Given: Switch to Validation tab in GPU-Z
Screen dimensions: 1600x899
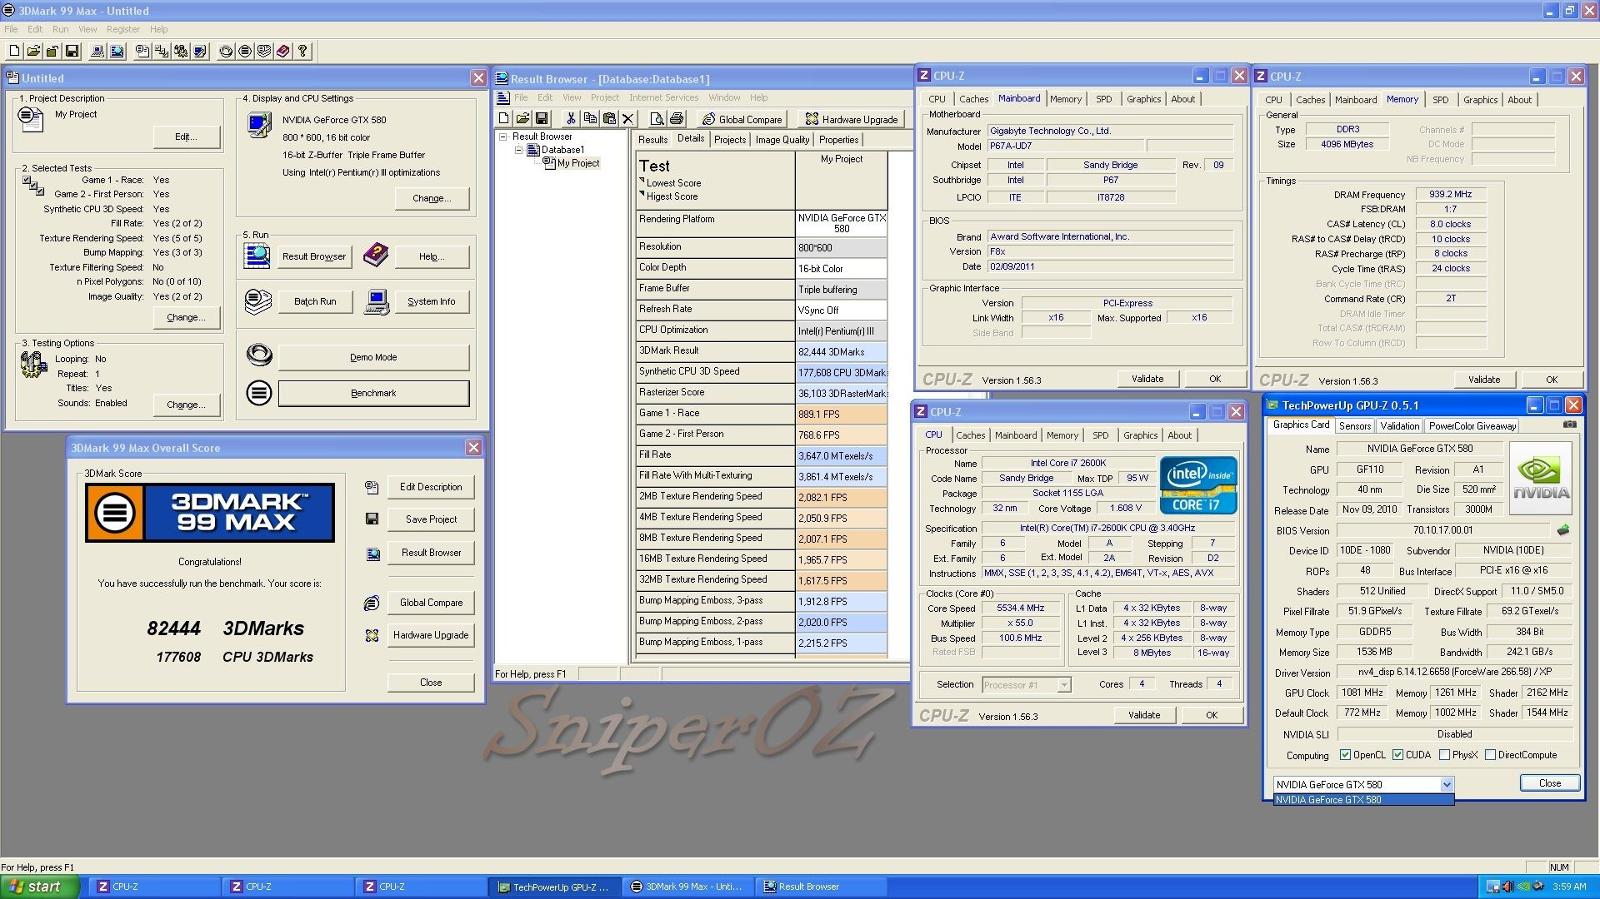Looking at the screenshot, I should tap(1399, 426).
